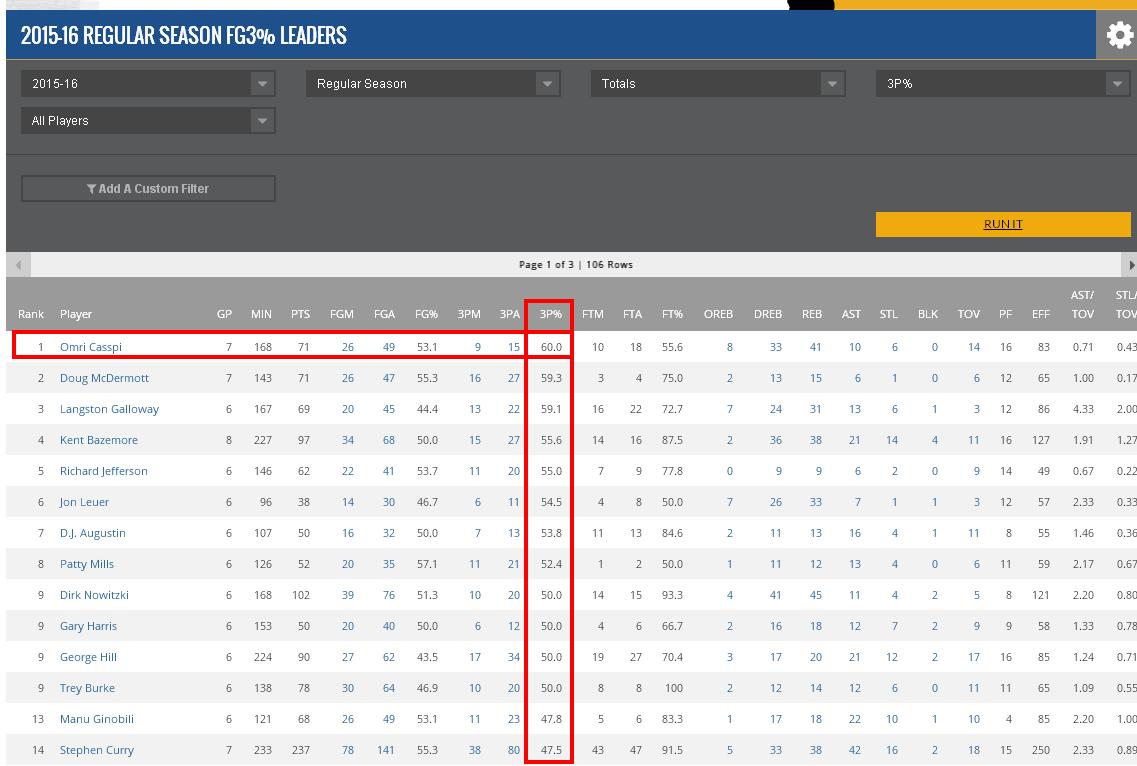The image size is (1137, 766).
Task: Sort by the Player column header
Action: [x=76, y=314]
